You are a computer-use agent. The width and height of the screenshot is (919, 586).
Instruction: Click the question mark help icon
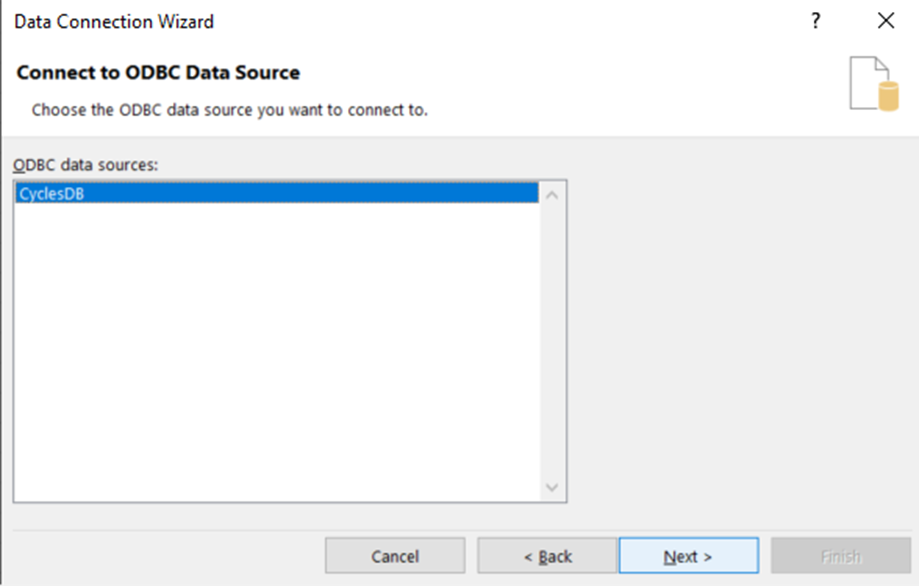(816, 21)
